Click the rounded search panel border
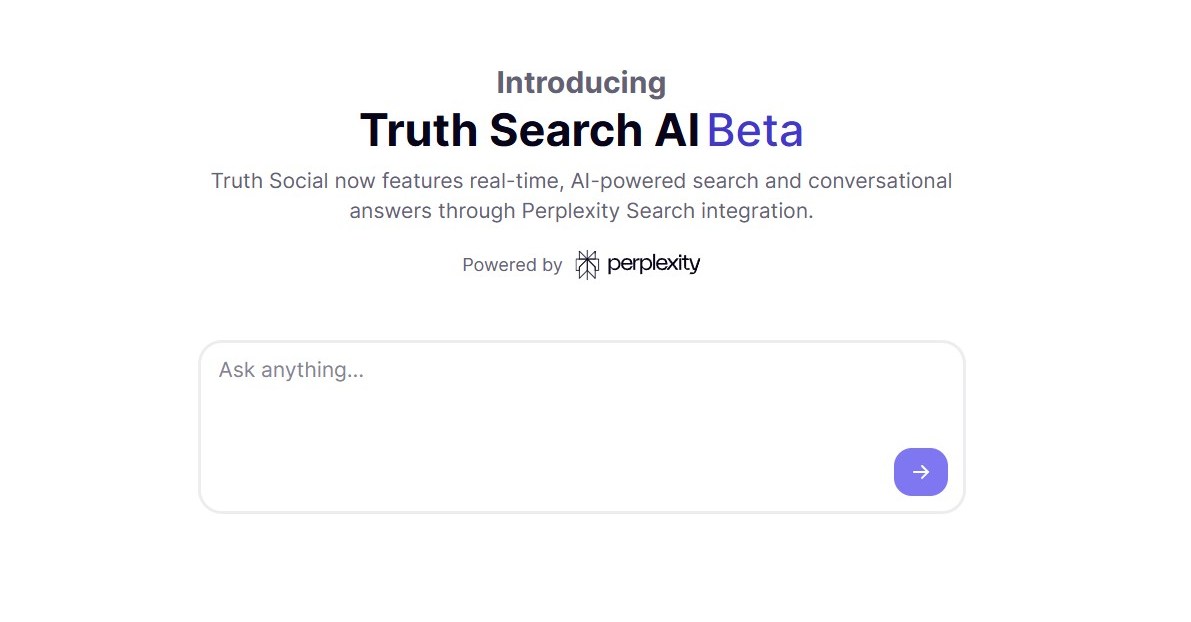 [x=580, y=340]
